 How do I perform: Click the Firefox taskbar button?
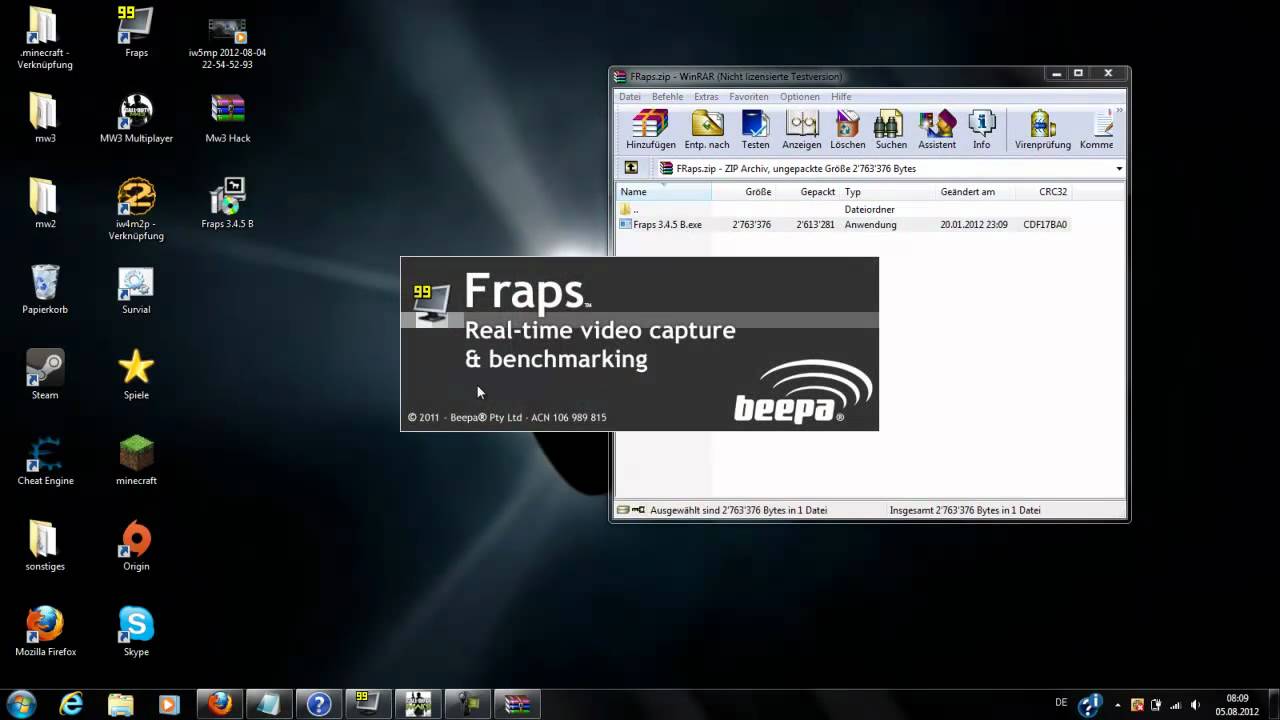pyautogui.click(x=219, y=704)
